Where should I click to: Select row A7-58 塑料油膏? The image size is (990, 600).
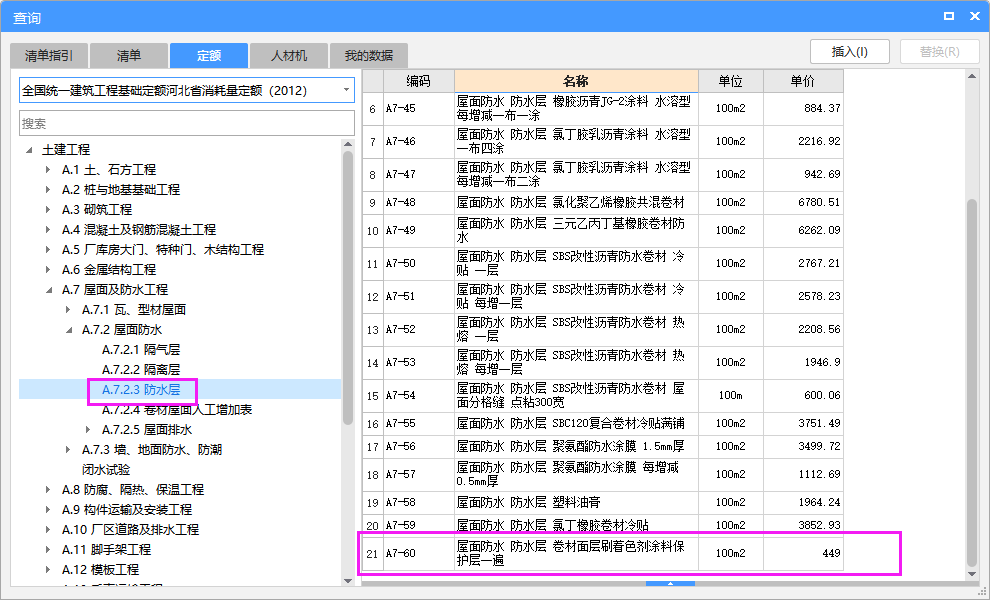pyautogui.click(x=603, y=503)
